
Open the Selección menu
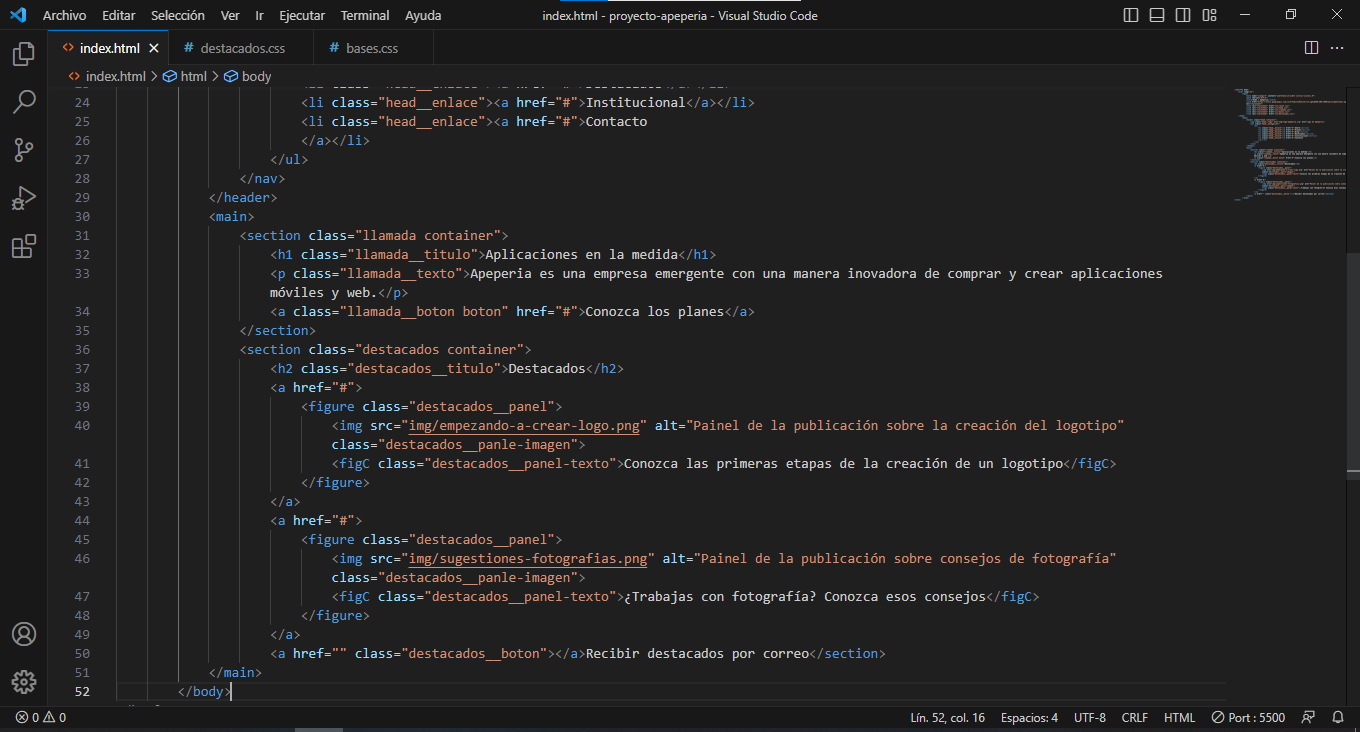tap(178, 15)
